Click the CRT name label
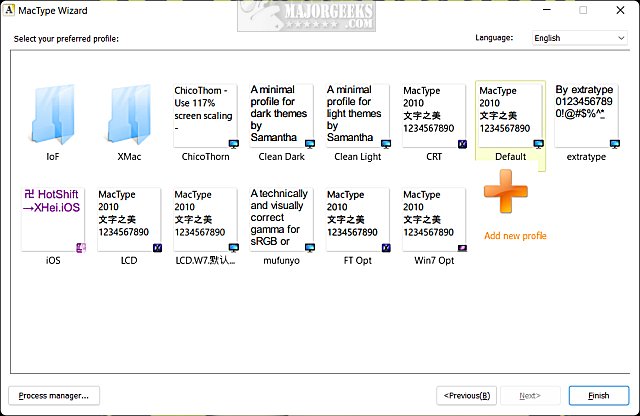The image size is (640, 416). [434, 157]
